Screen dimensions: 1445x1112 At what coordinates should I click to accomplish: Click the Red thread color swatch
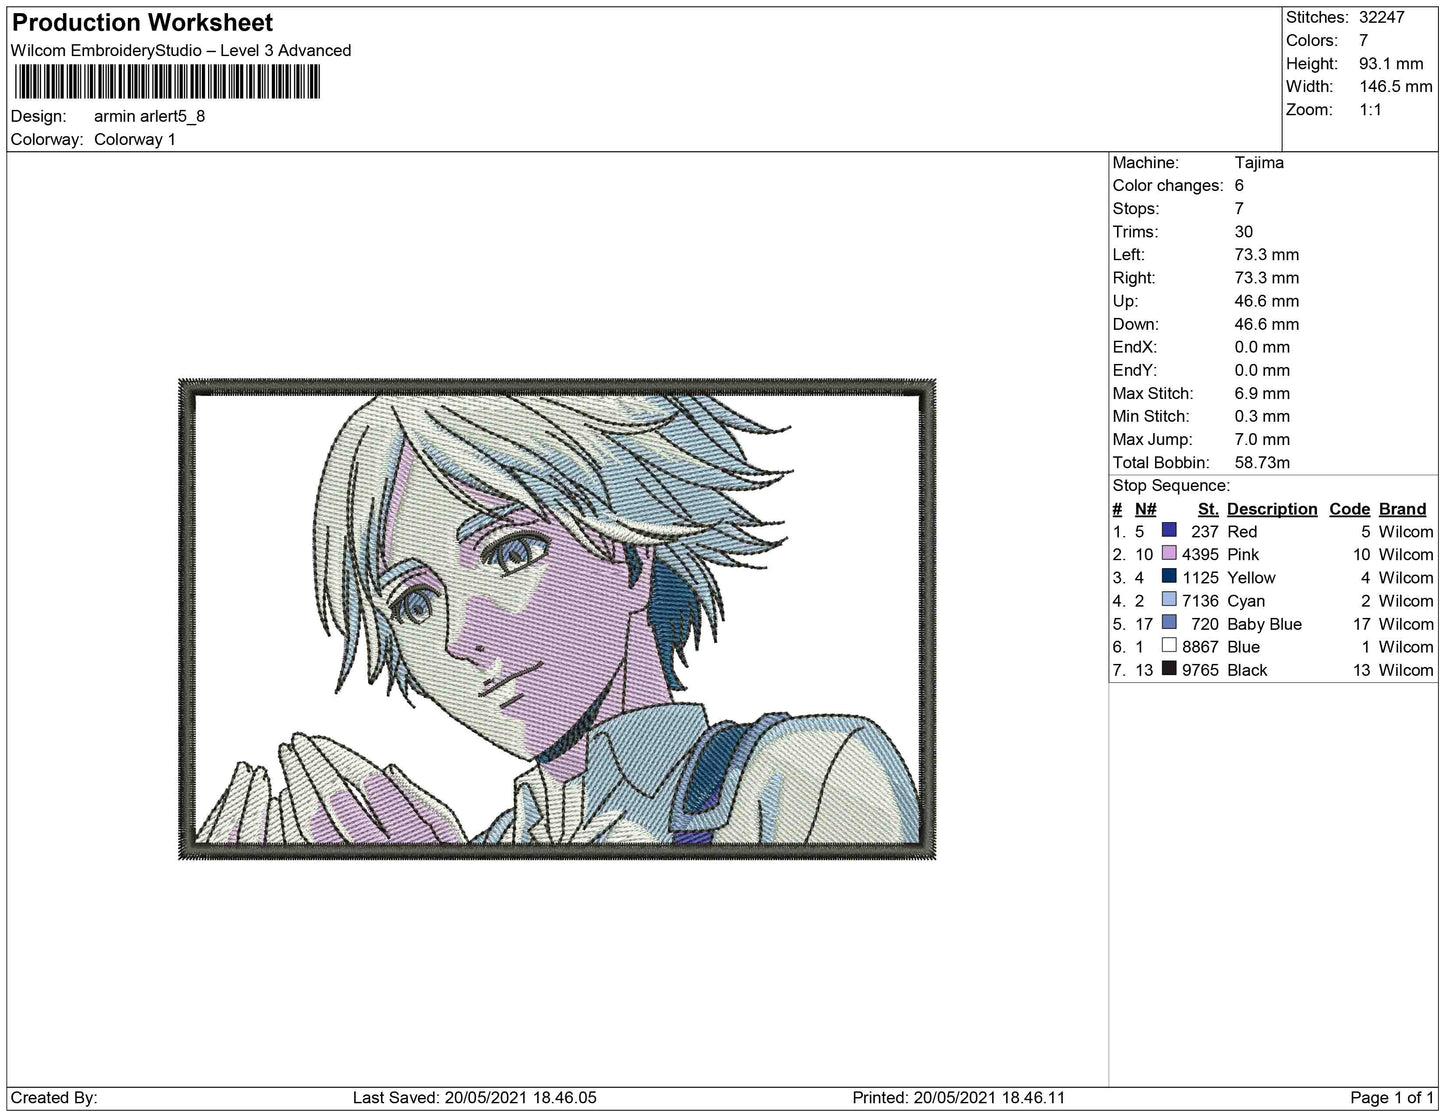click(1169, 531)
